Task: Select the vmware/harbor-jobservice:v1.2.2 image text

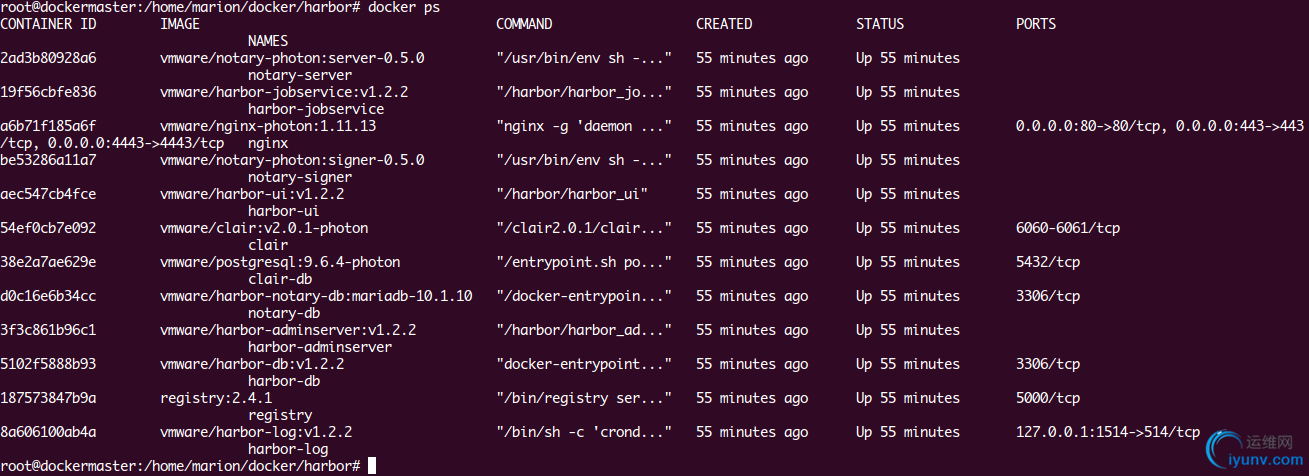Action: click(x=284, y=92)
